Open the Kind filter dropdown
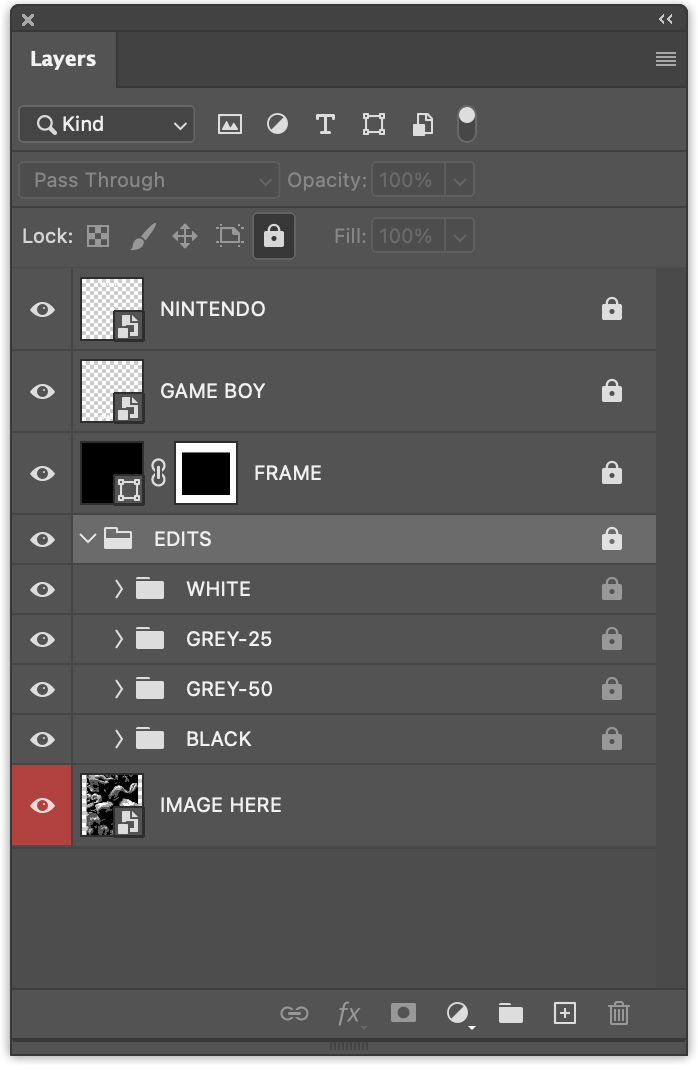Viewport: 698px width, 1070px height. click(106, 124)
